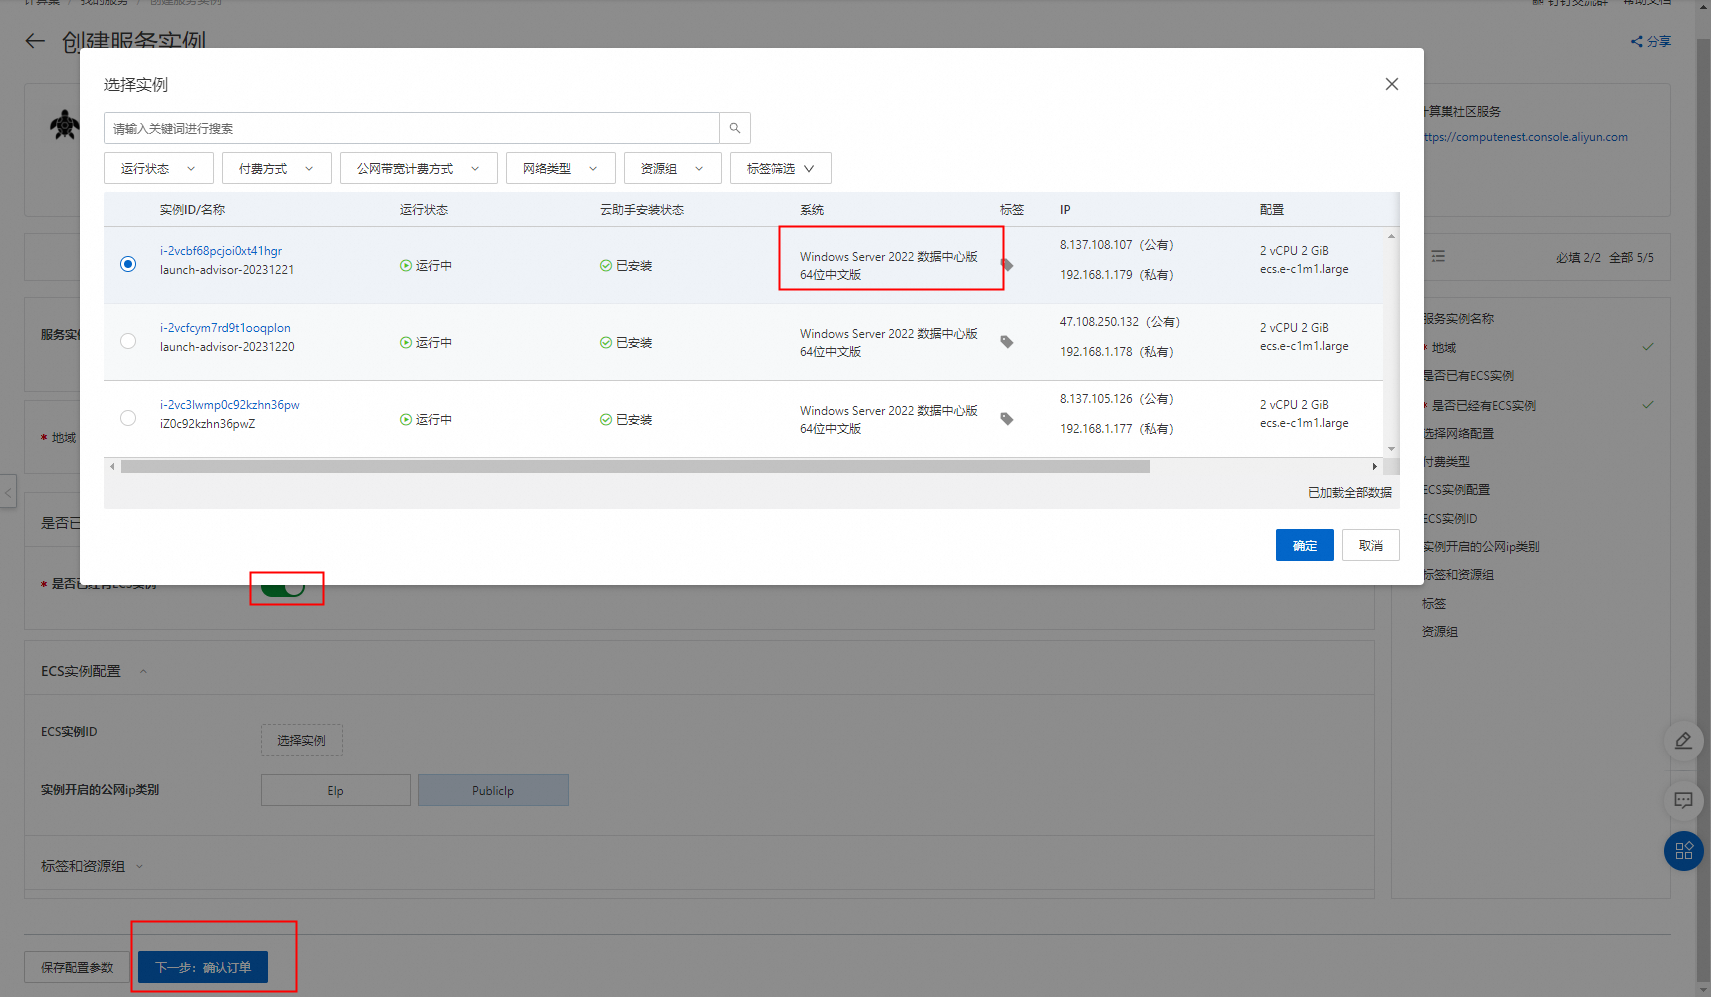Viewport: 1711px width, 997px height.
Task: Open instance link i-2vcbf68pcjoi0xt41hgr
Action: pos(221,251)
